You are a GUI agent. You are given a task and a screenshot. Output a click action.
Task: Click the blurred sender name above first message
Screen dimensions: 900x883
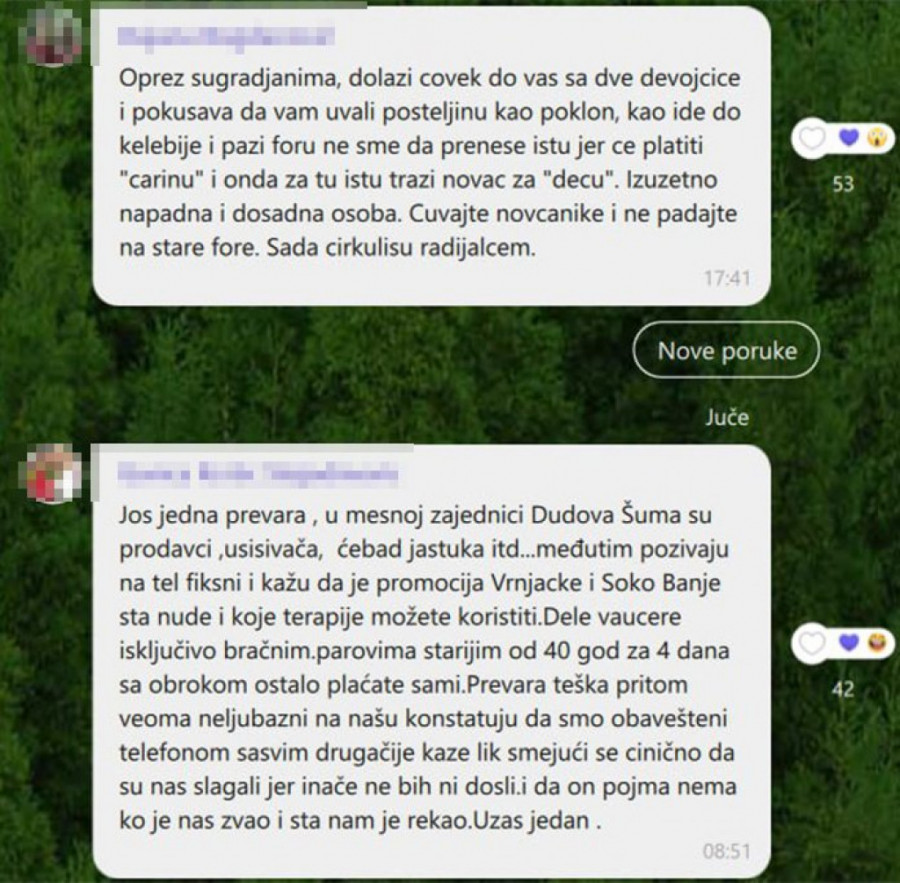(226, 37)
